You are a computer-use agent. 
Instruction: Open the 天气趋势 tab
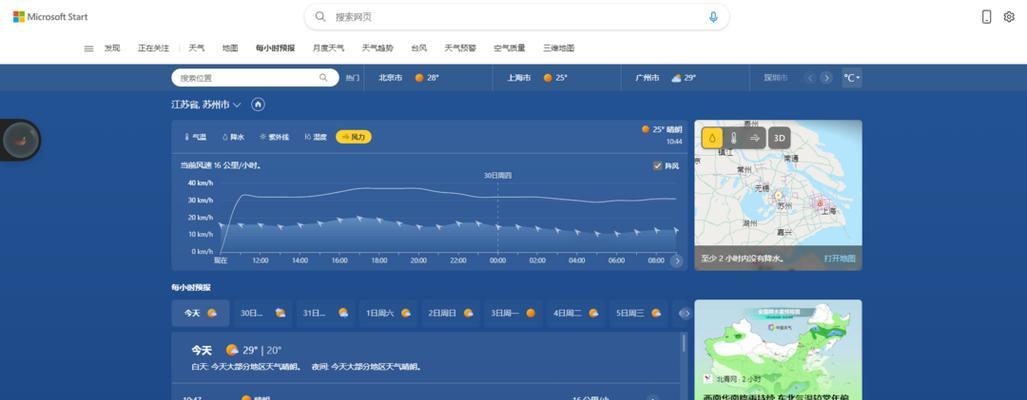[378, 48]
